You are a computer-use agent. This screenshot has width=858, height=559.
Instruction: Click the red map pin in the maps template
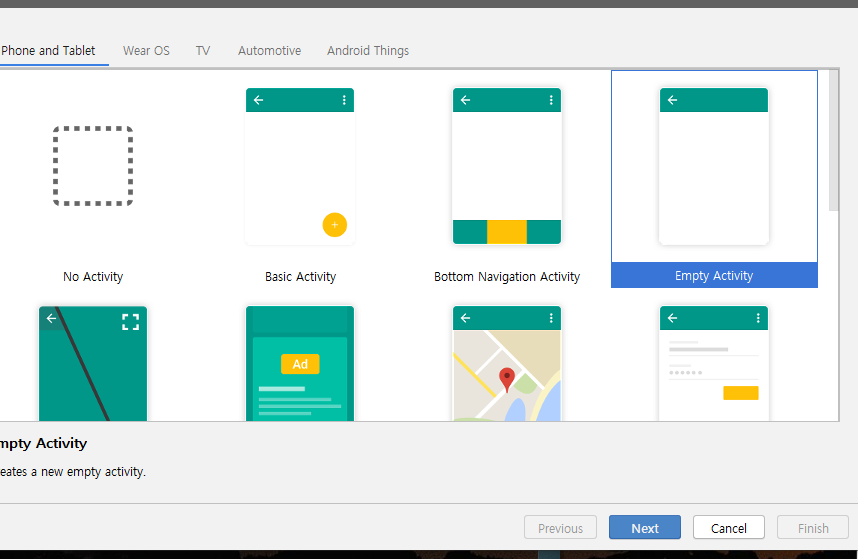click(x=507, y=380)
